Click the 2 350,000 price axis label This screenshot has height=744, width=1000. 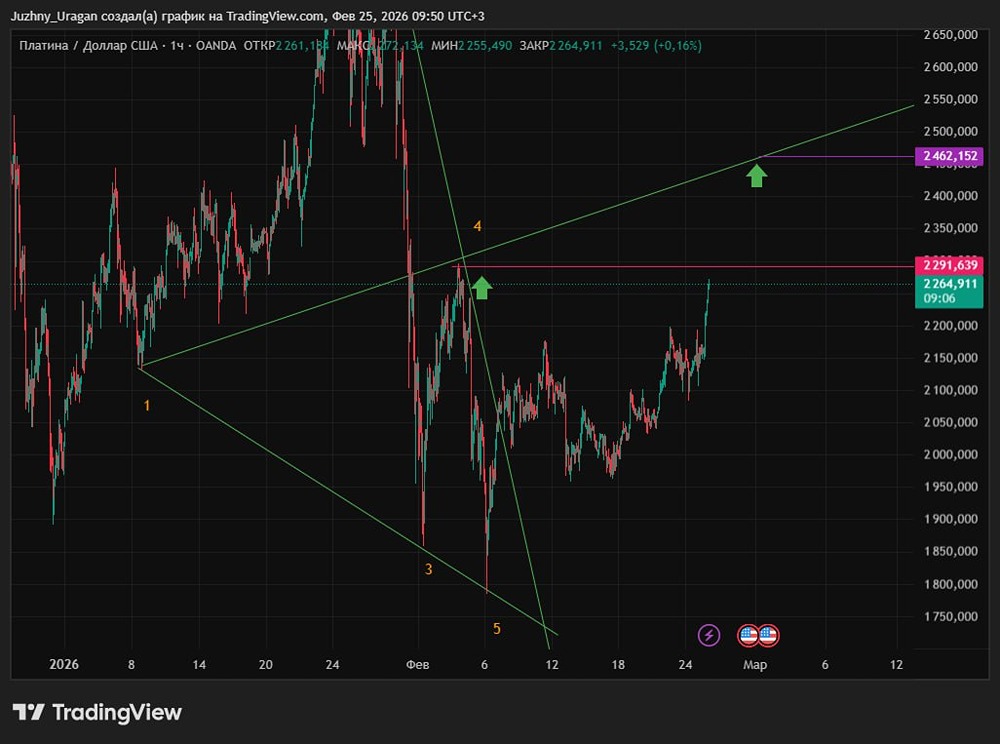pos(950,228)
